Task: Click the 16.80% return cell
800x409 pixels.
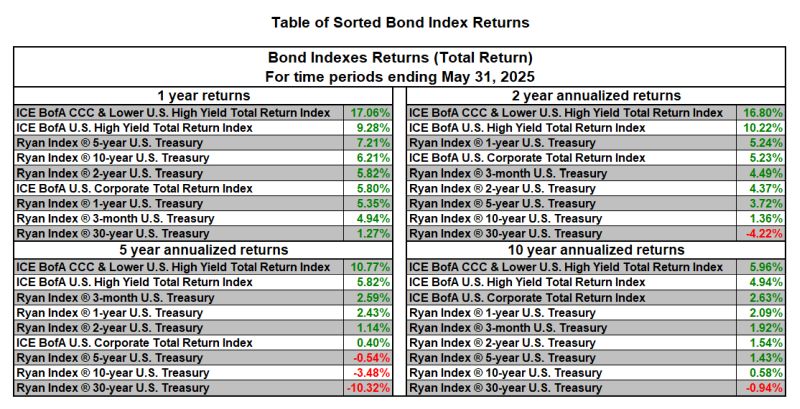Action: point(763,113)
